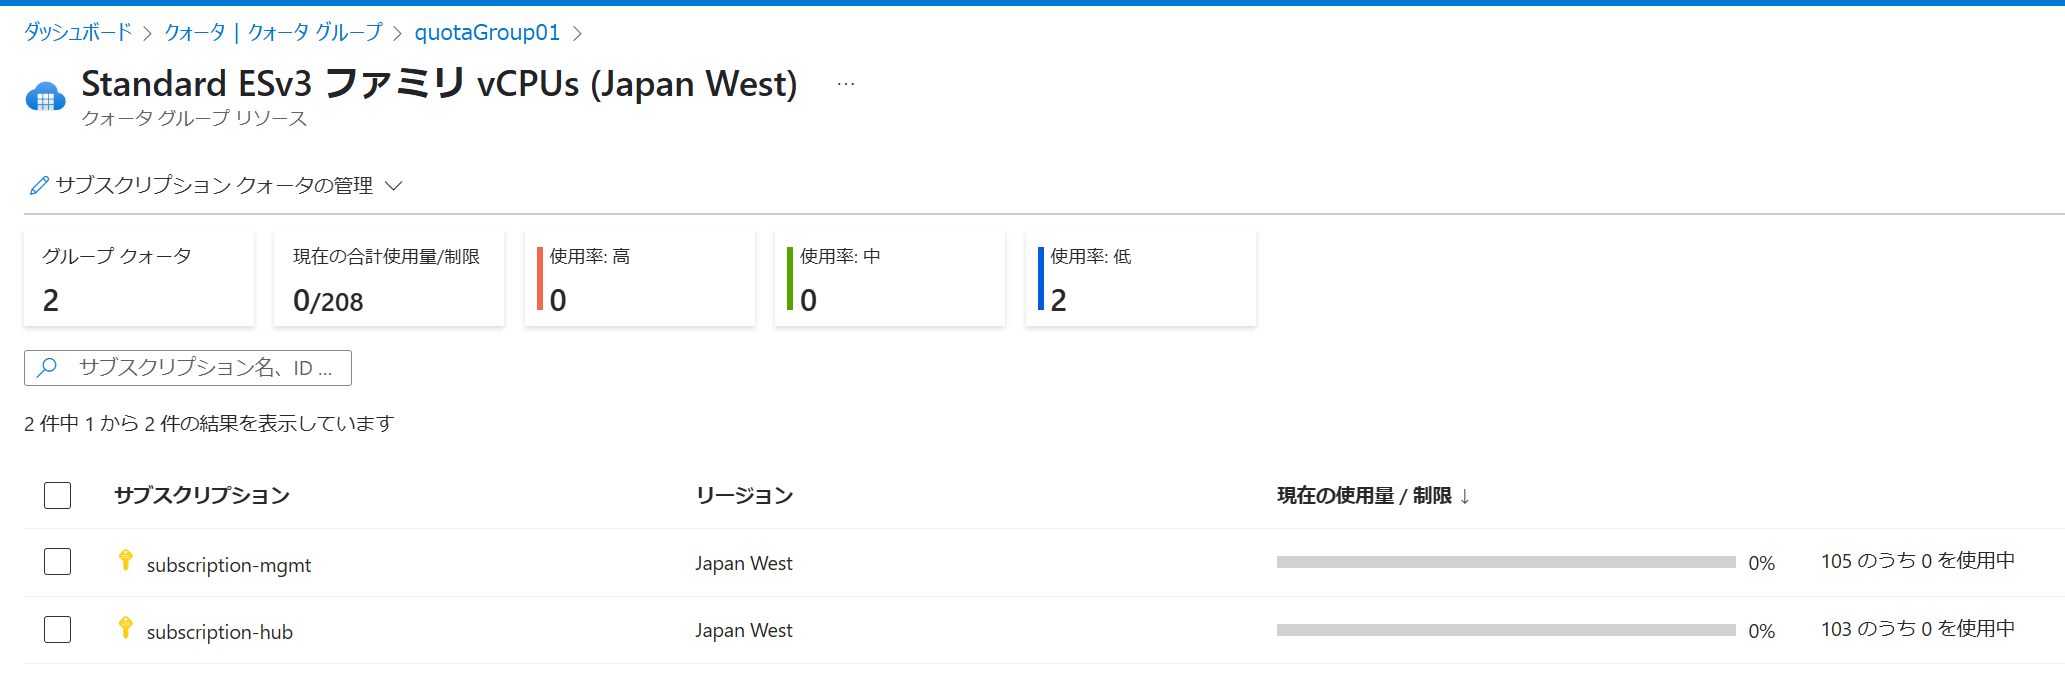Click Japan West in the subscription-mgmt row
The width and height of the screenshot is (2065, 679).
744,563
